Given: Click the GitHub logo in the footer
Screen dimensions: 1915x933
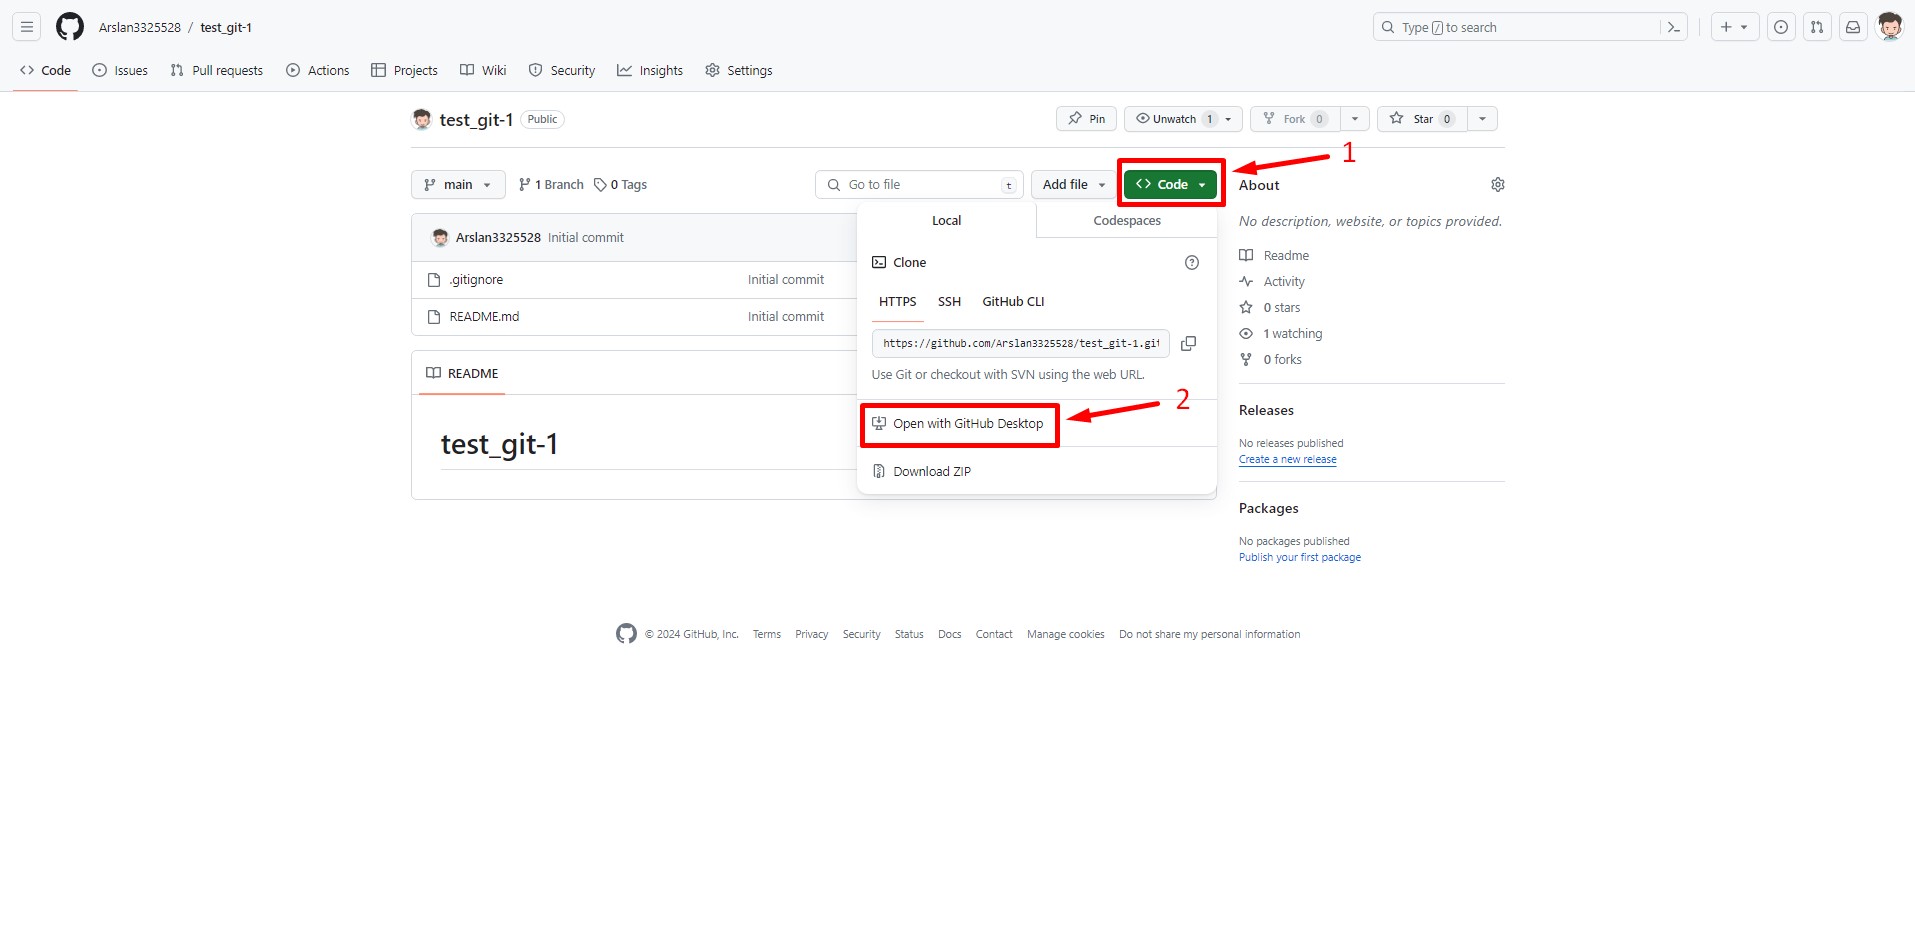Looking at the screenshot, I should [626, 634].
